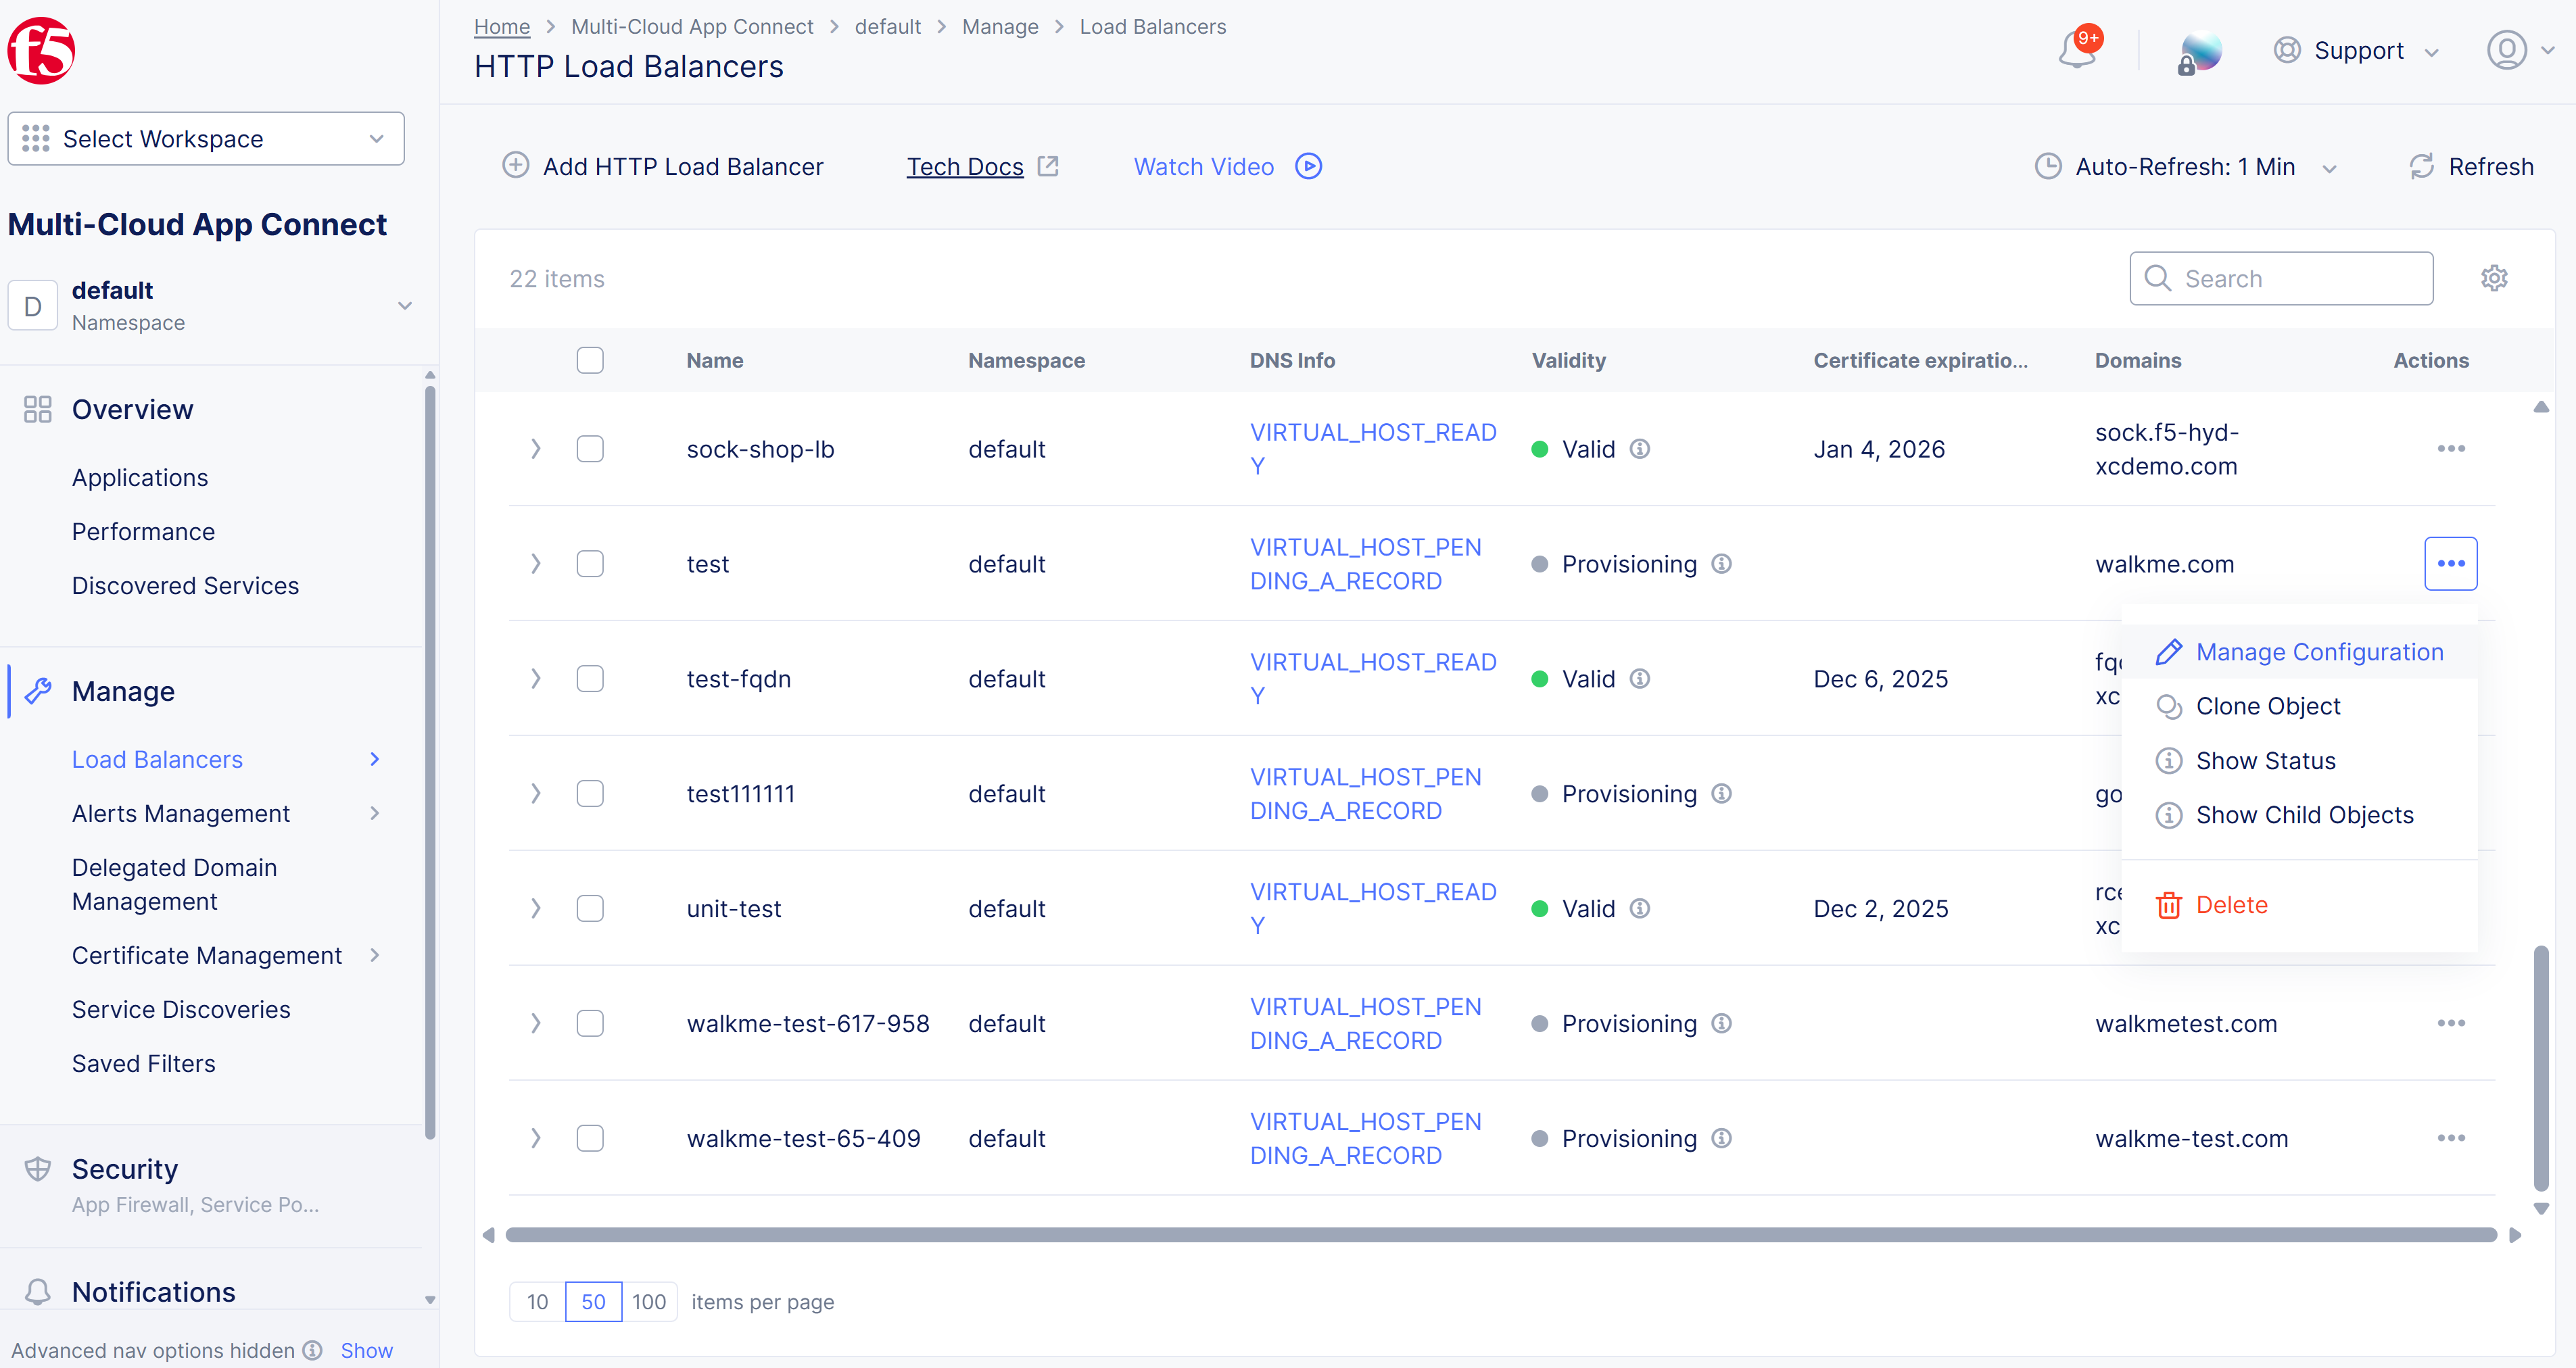Select Clone Object from the context menu

2268,706
